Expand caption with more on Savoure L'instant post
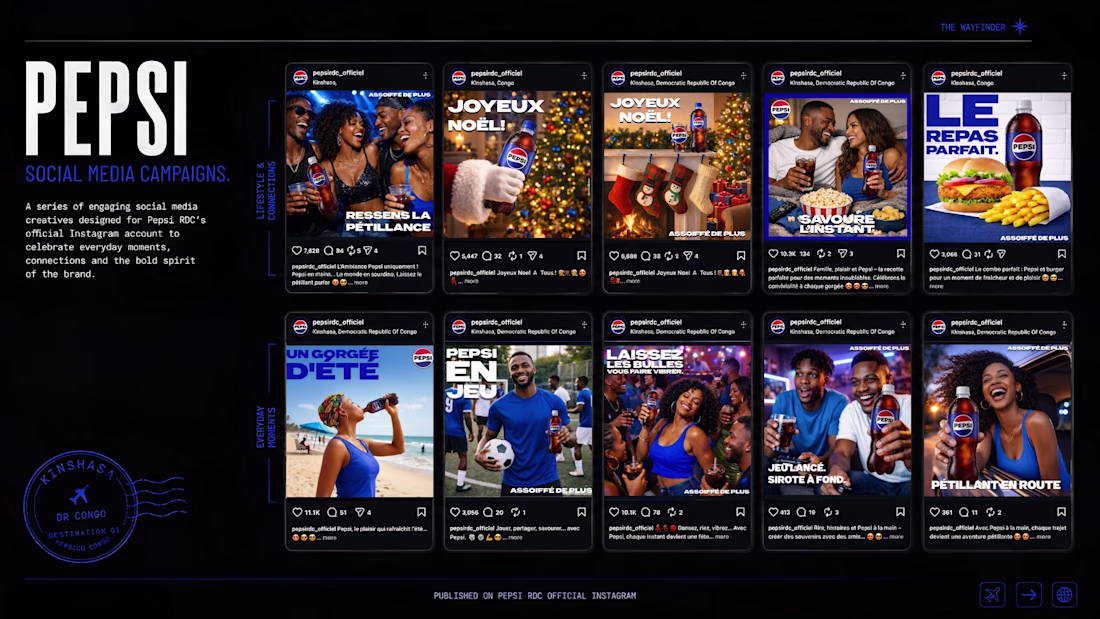The width and height of the screenshot is (1100, 619). (x=882, y=286)
